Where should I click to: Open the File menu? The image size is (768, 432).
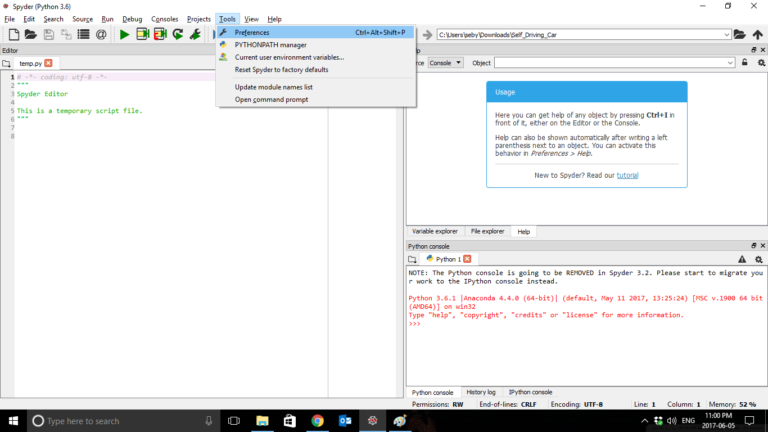[x=9, y=19]
